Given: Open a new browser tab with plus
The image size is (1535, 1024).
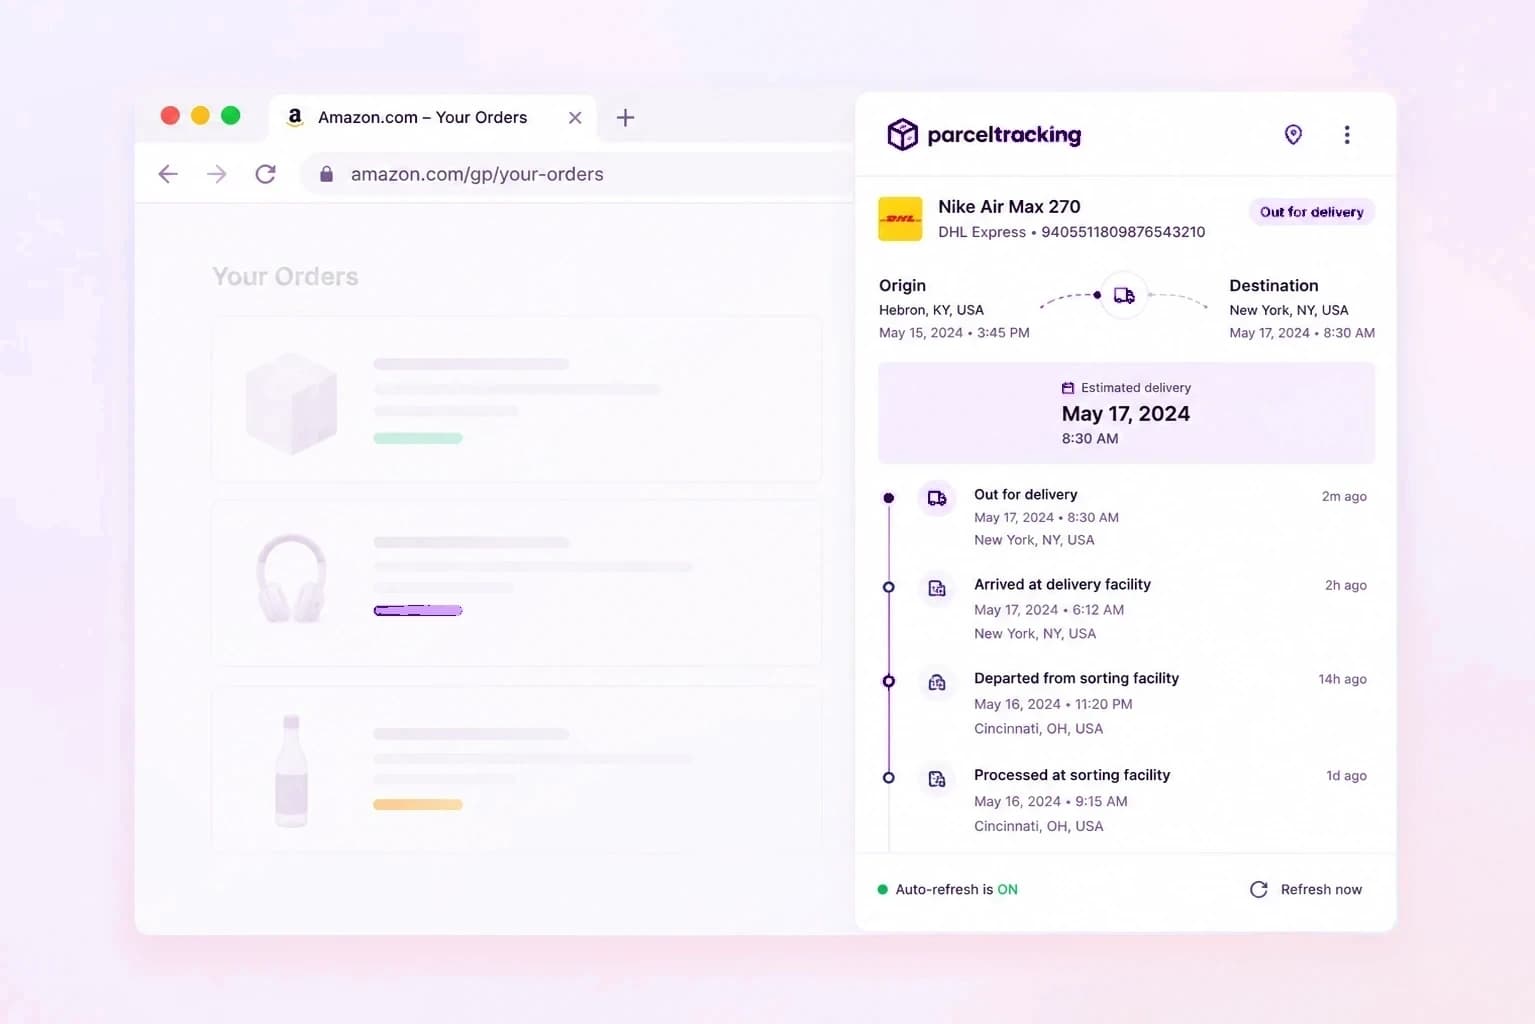Looking at the screenshot, I should point(625,117).
